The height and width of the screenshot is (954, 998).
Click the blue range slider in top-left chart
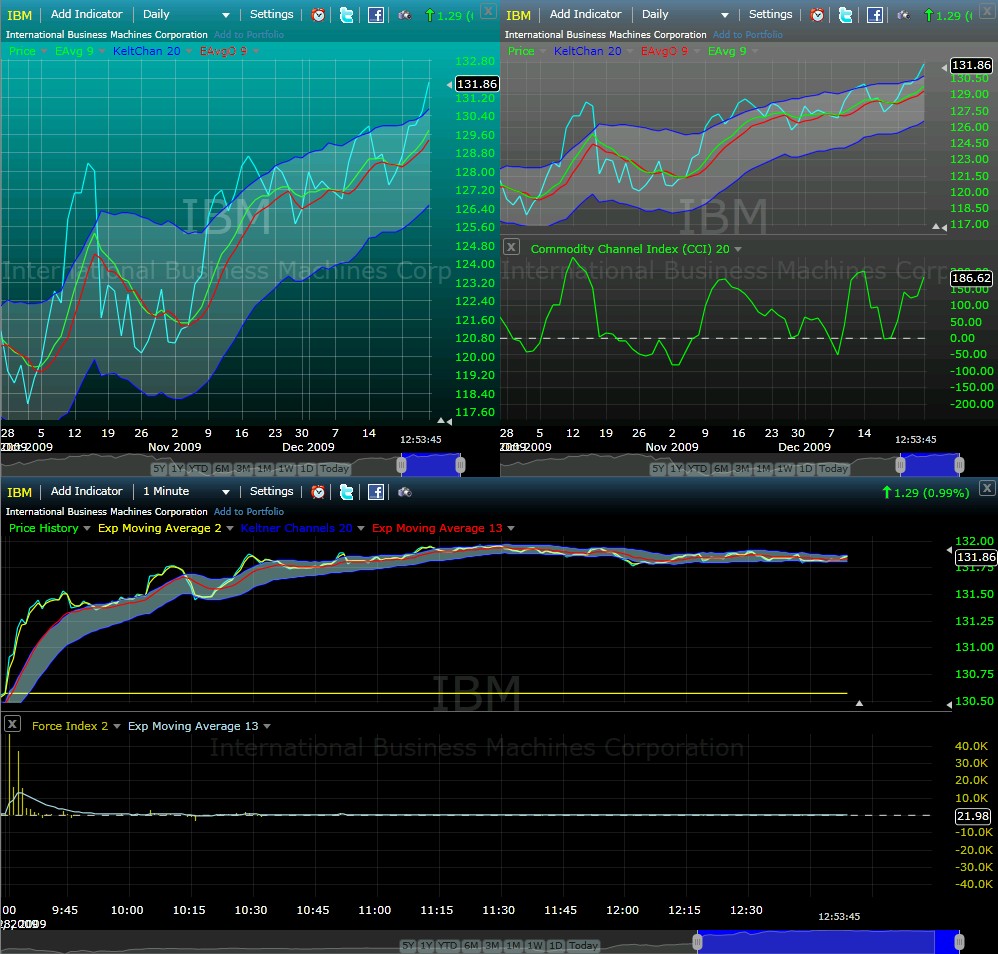tap(431, 465)
